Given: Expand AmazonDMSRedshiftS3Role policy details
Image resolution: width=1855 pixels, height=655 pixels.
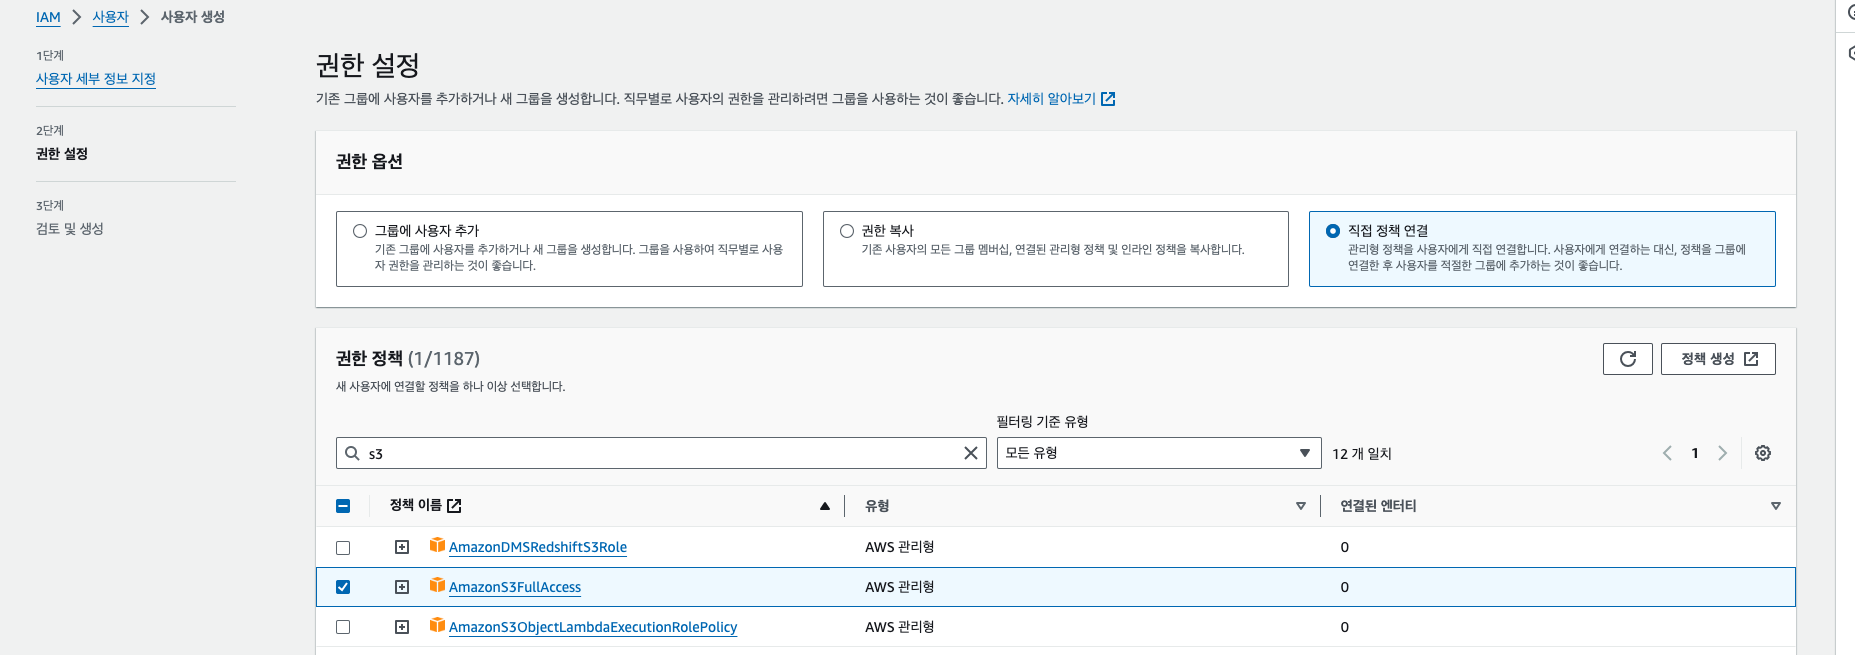Looking at the screenshot, I should pos(402,547).
